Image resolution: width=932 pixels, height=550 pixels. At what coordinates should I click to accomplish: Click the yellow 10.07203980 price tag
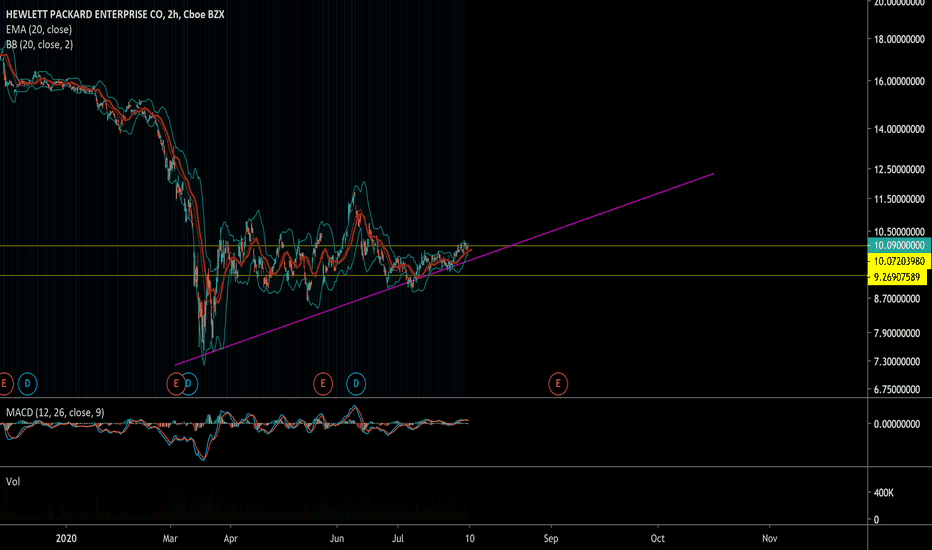click(899, 261)
